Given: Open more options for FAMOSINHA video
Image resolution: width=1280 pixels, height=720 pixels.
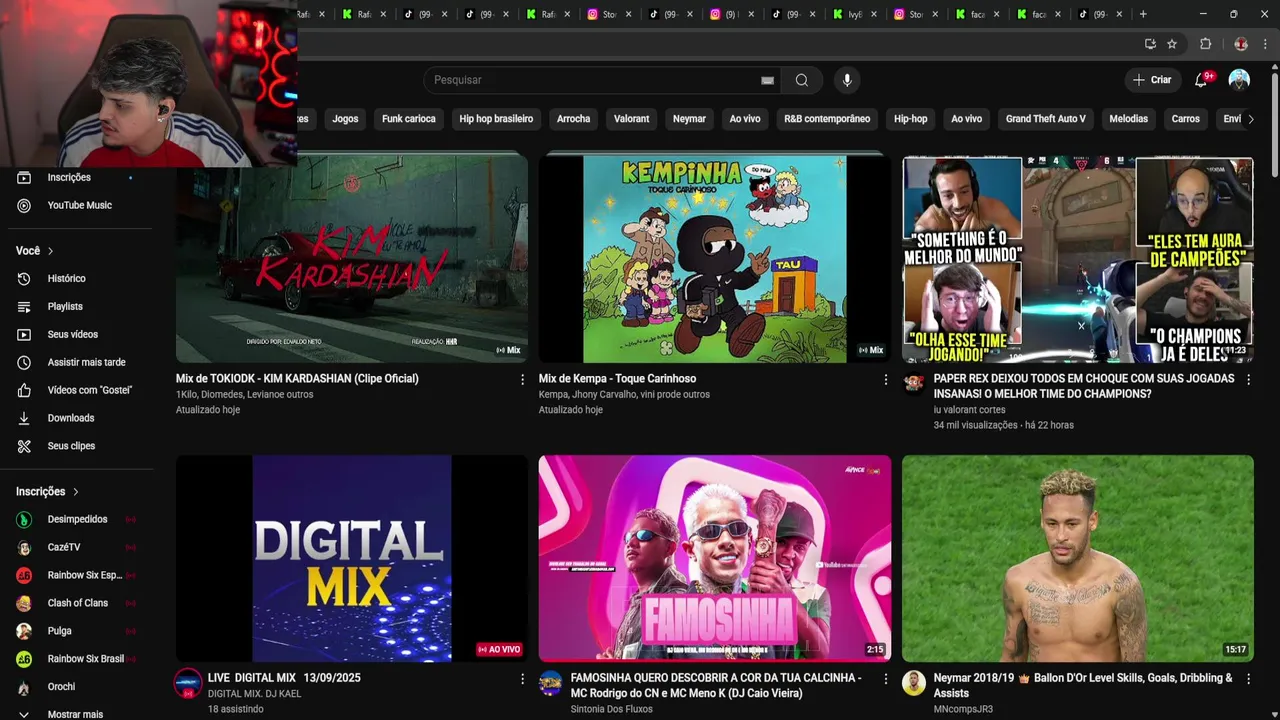Looking at the screenshot, I should coord(885,679).
